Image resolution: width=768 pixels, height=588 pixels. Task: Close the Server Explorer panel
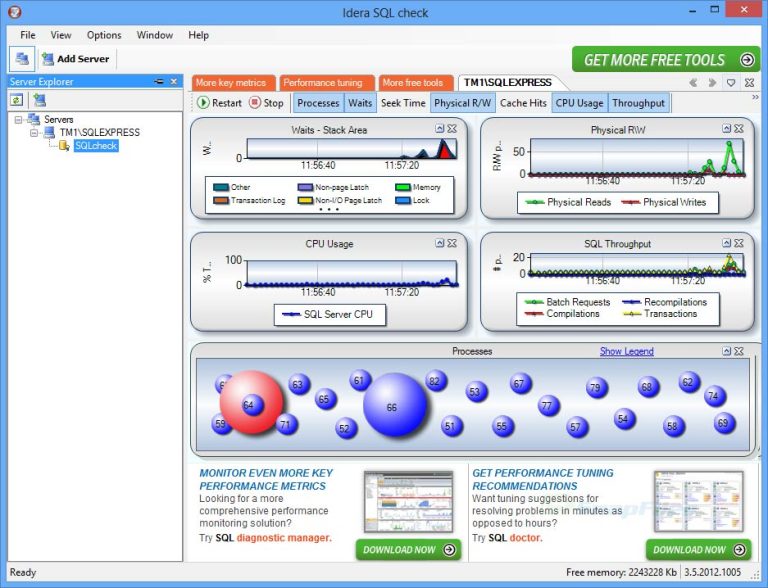[173, 82]
